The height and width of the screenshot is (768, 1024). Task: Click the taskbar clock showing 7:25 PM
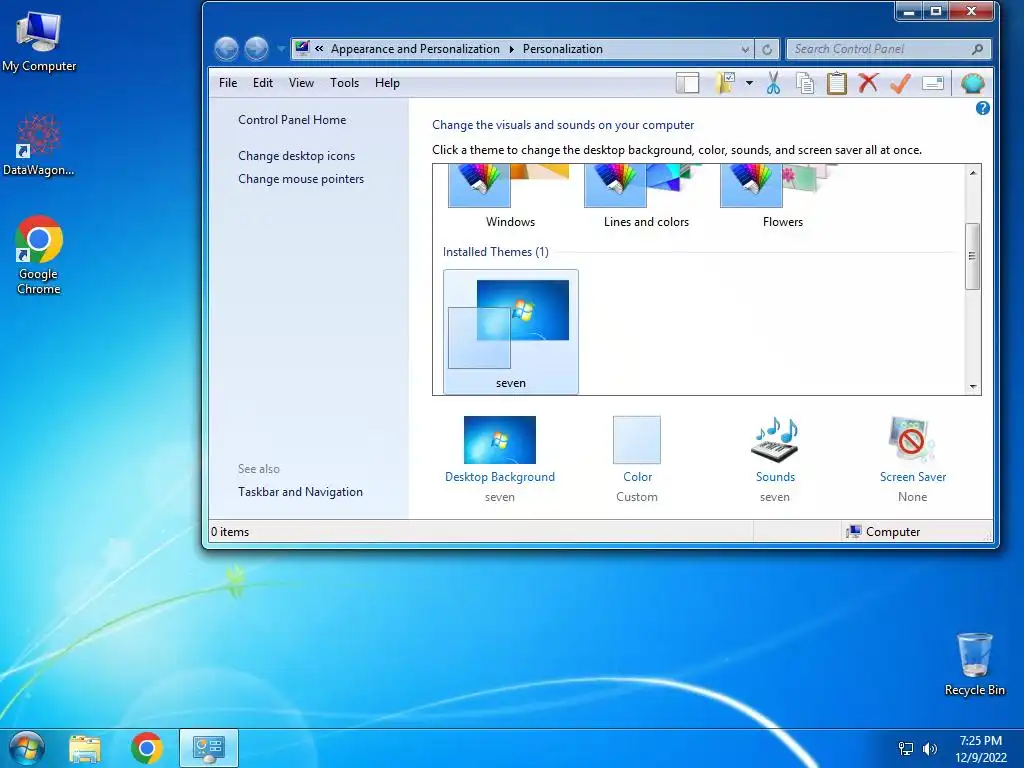[981, 748]
